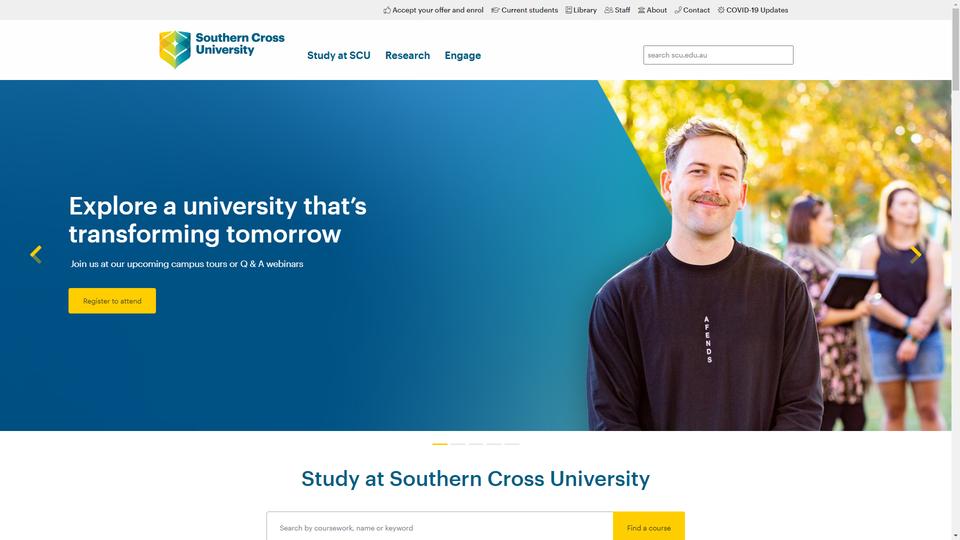Select the last carousel slide indicator
Image resolution: width=960 pixels, height=540 pixels.
pos(512,444)
